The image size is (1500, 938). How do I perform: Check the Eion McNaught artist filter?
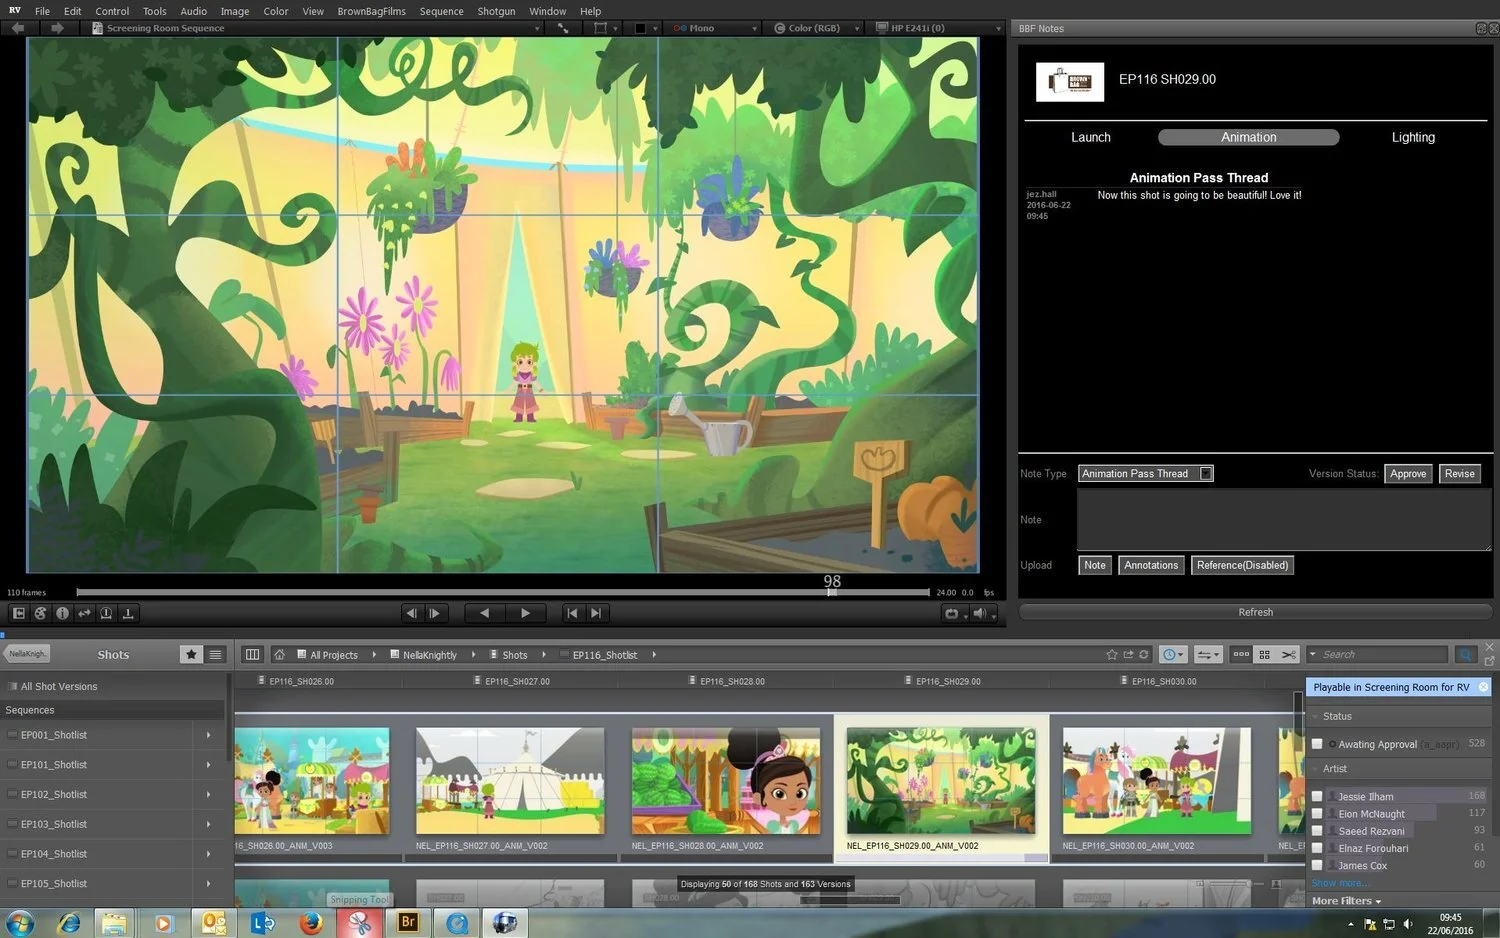point(1317,813)
